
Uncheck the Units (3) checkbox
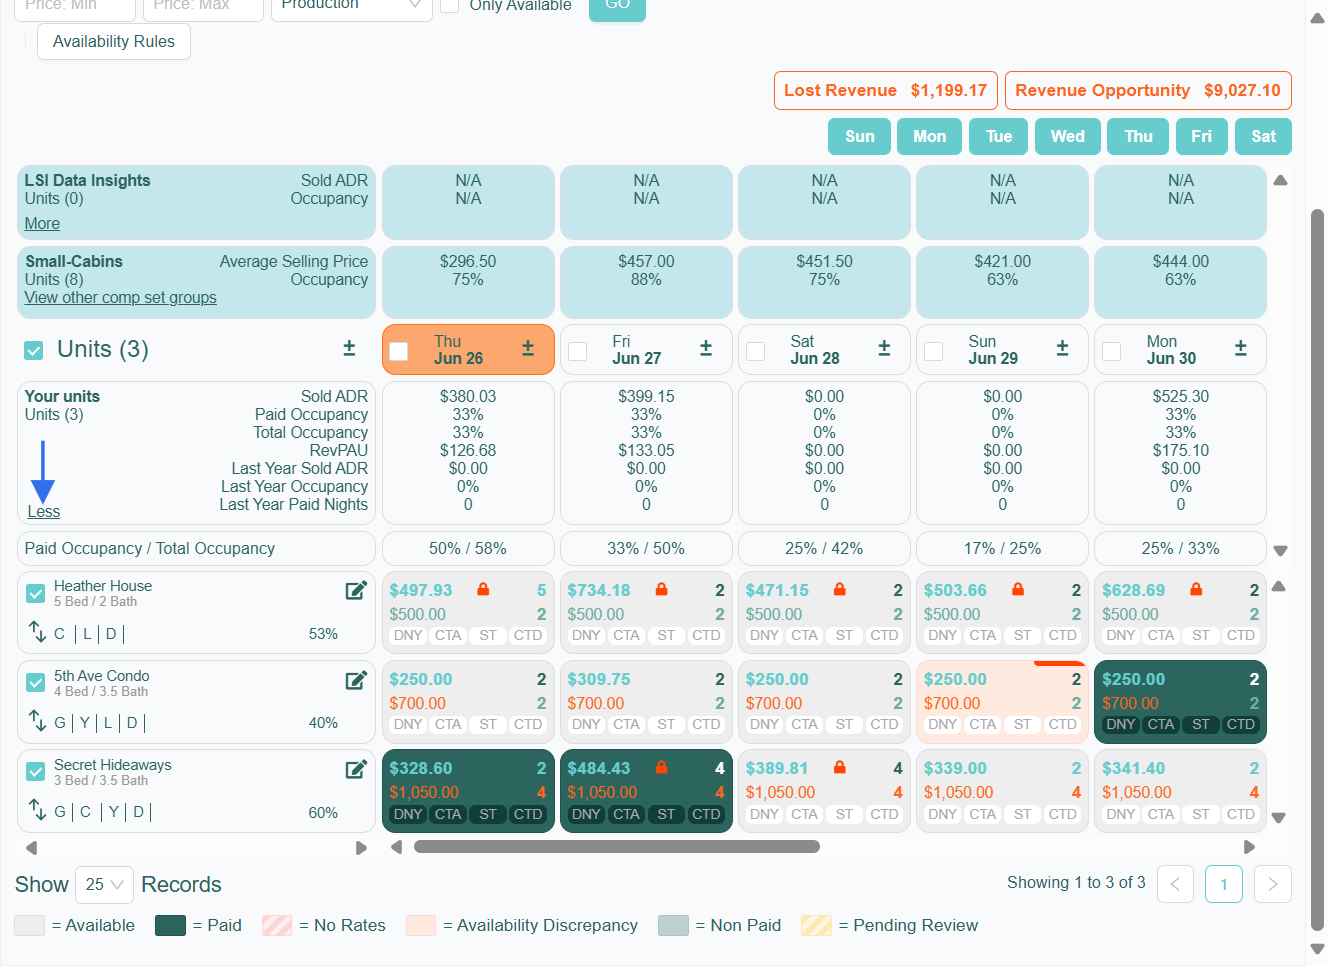pyautogui.click(x=34, y=350)
